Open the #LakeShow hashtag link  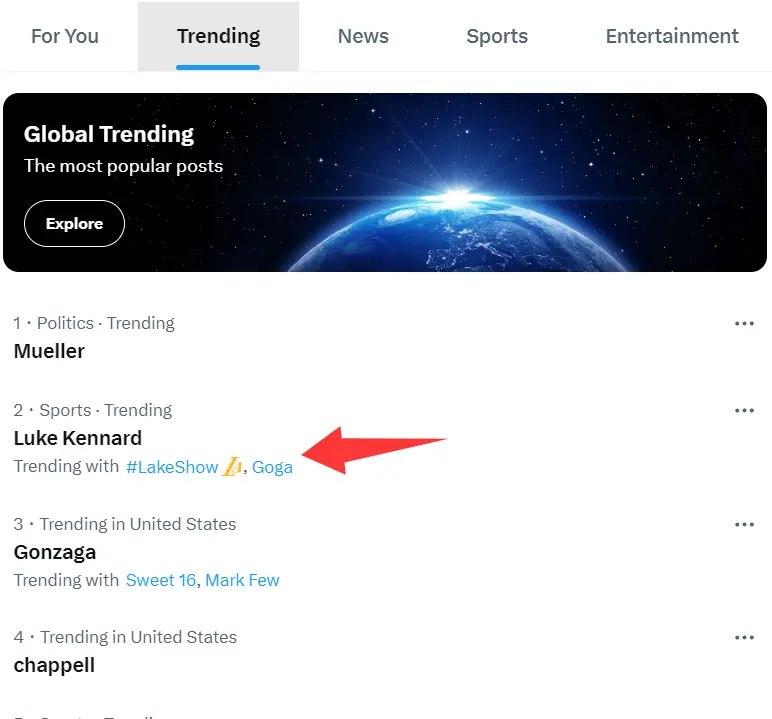[x=172, y=467]
